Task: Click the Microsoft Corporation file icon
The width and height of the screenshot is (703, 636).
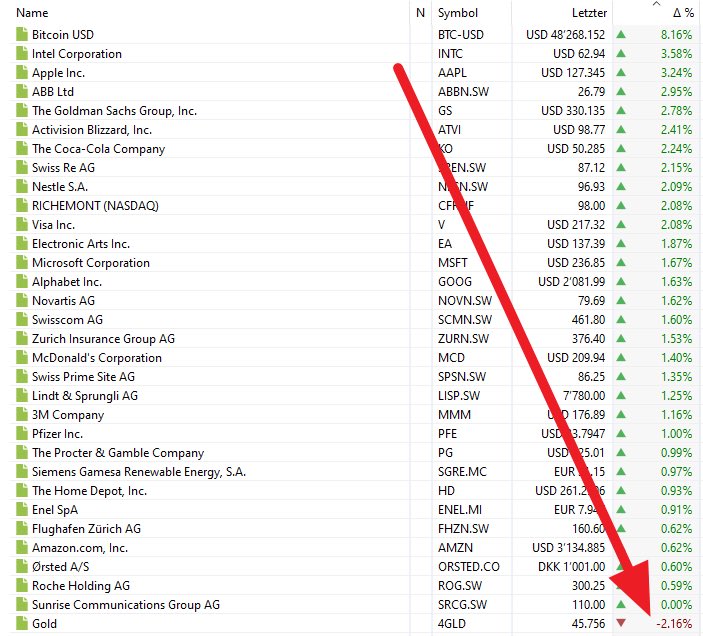Action: pyautogui.click(x=22, y=262)
